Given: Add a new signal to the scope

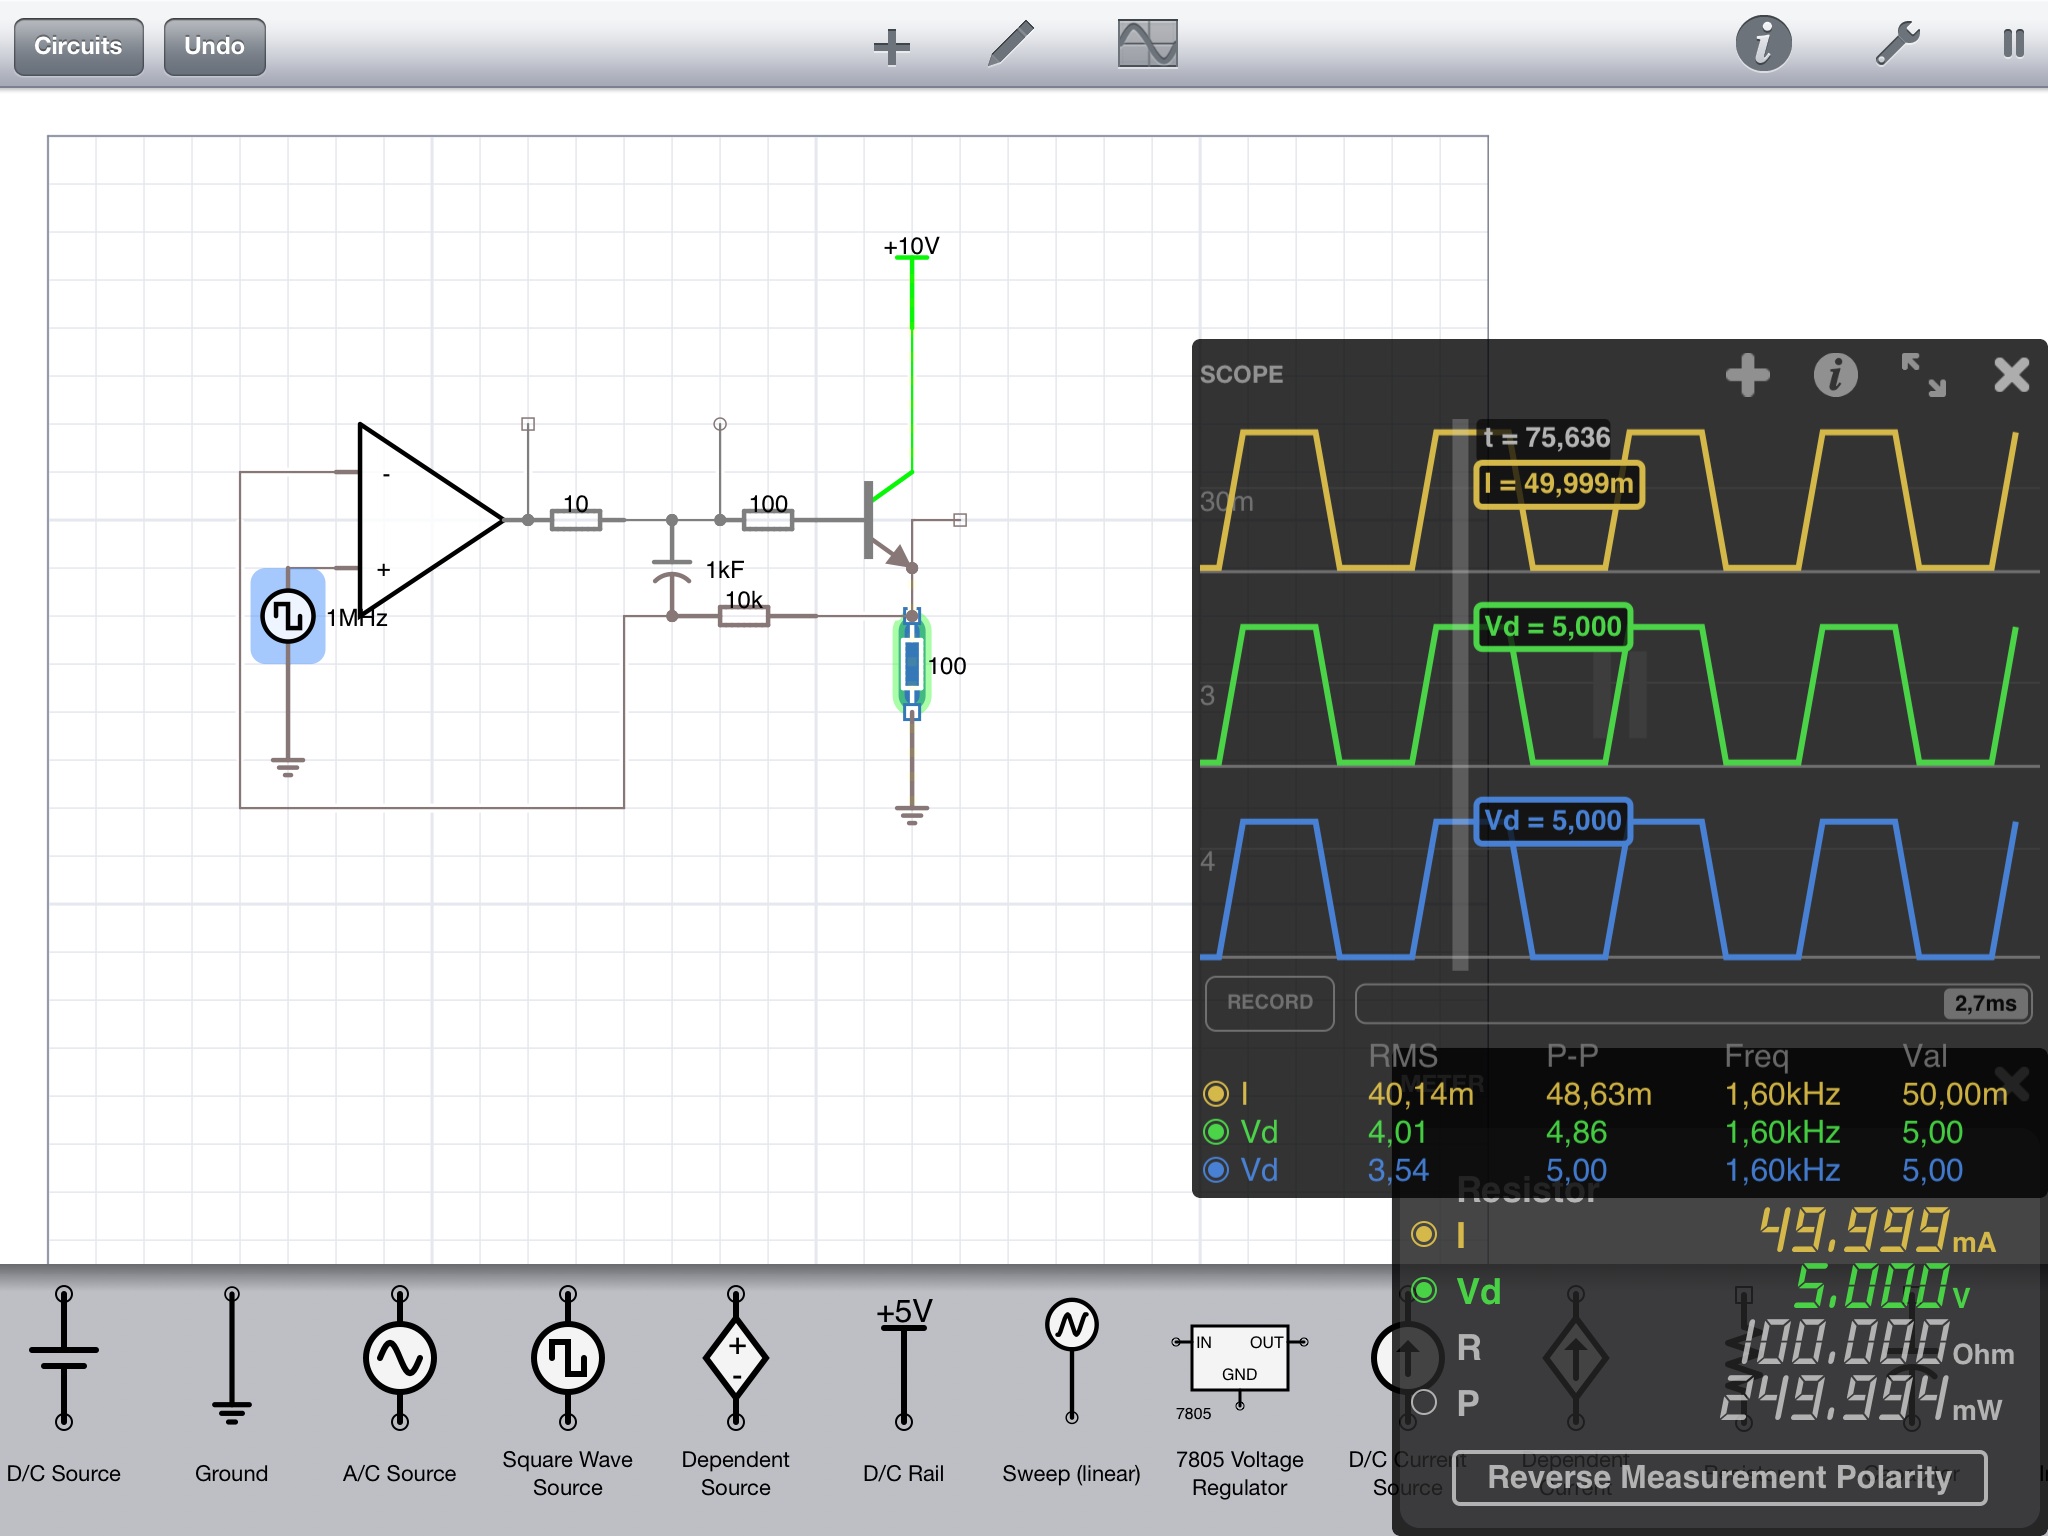Looking at the screenshot, I should click(x=1747, y=376).
